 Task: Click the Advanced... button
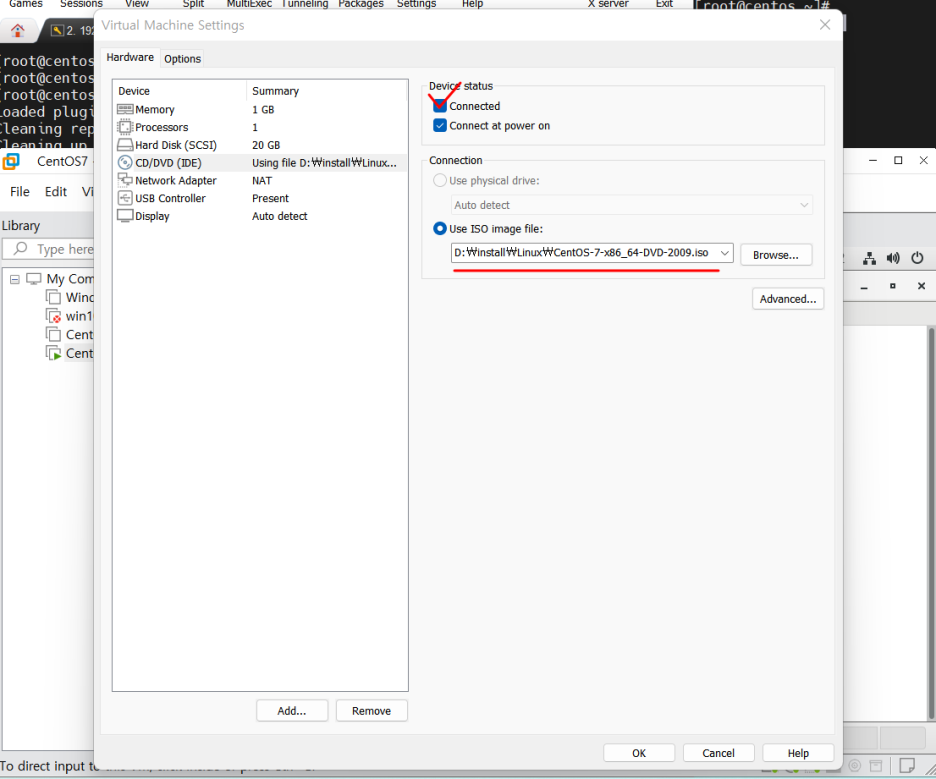coord(788,299)
